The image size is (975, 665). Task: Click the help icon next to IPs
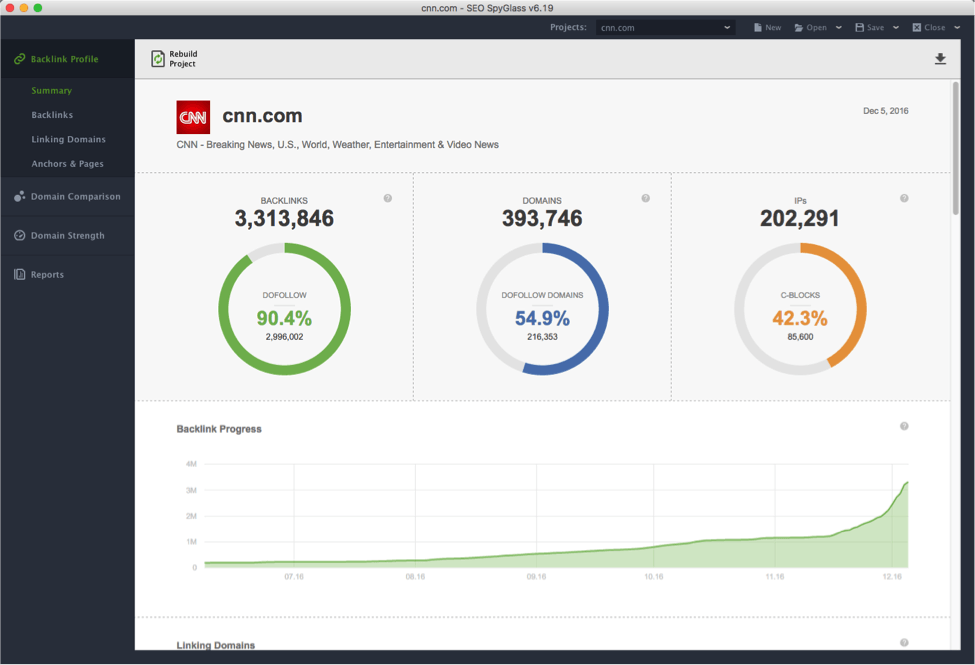(x=904, y=198)
